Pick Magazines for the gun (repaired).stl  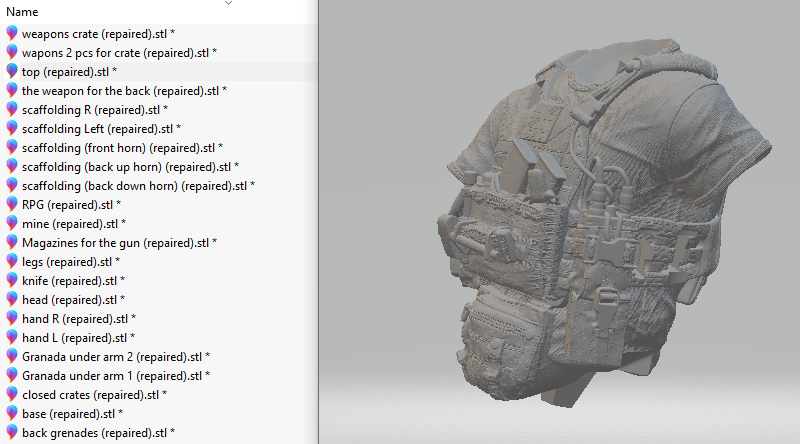pyautogui.click(x=119, y=242)
